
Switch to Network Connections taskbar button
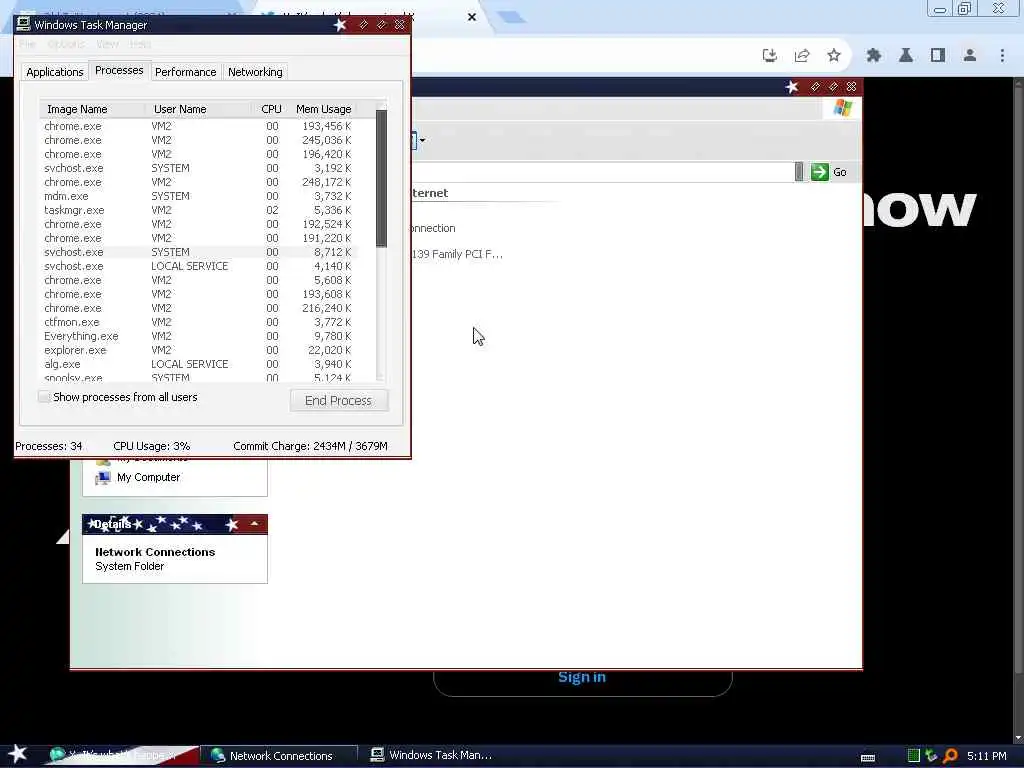(x=278, y=756)
